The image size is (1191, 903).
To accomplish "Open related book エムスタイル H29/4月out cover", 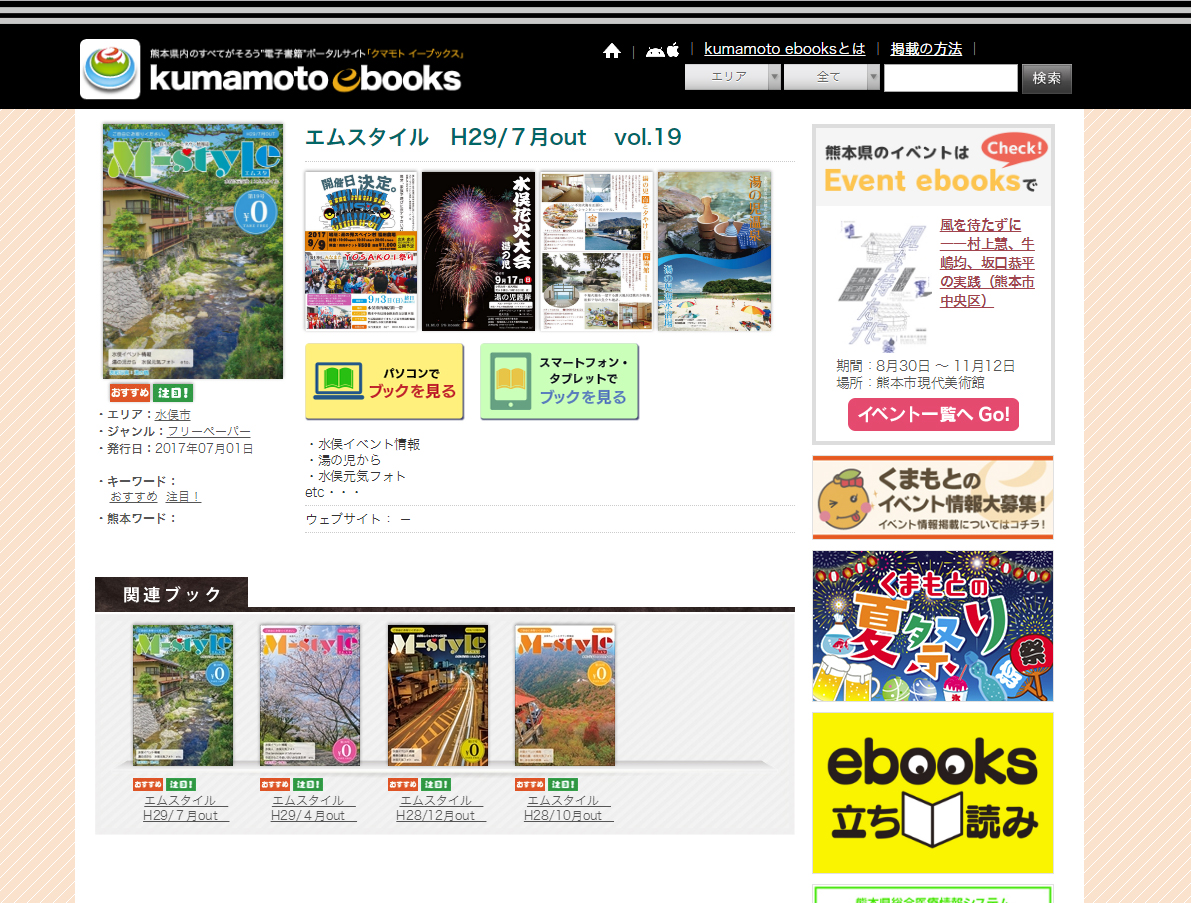I will (x=309, y=695).
